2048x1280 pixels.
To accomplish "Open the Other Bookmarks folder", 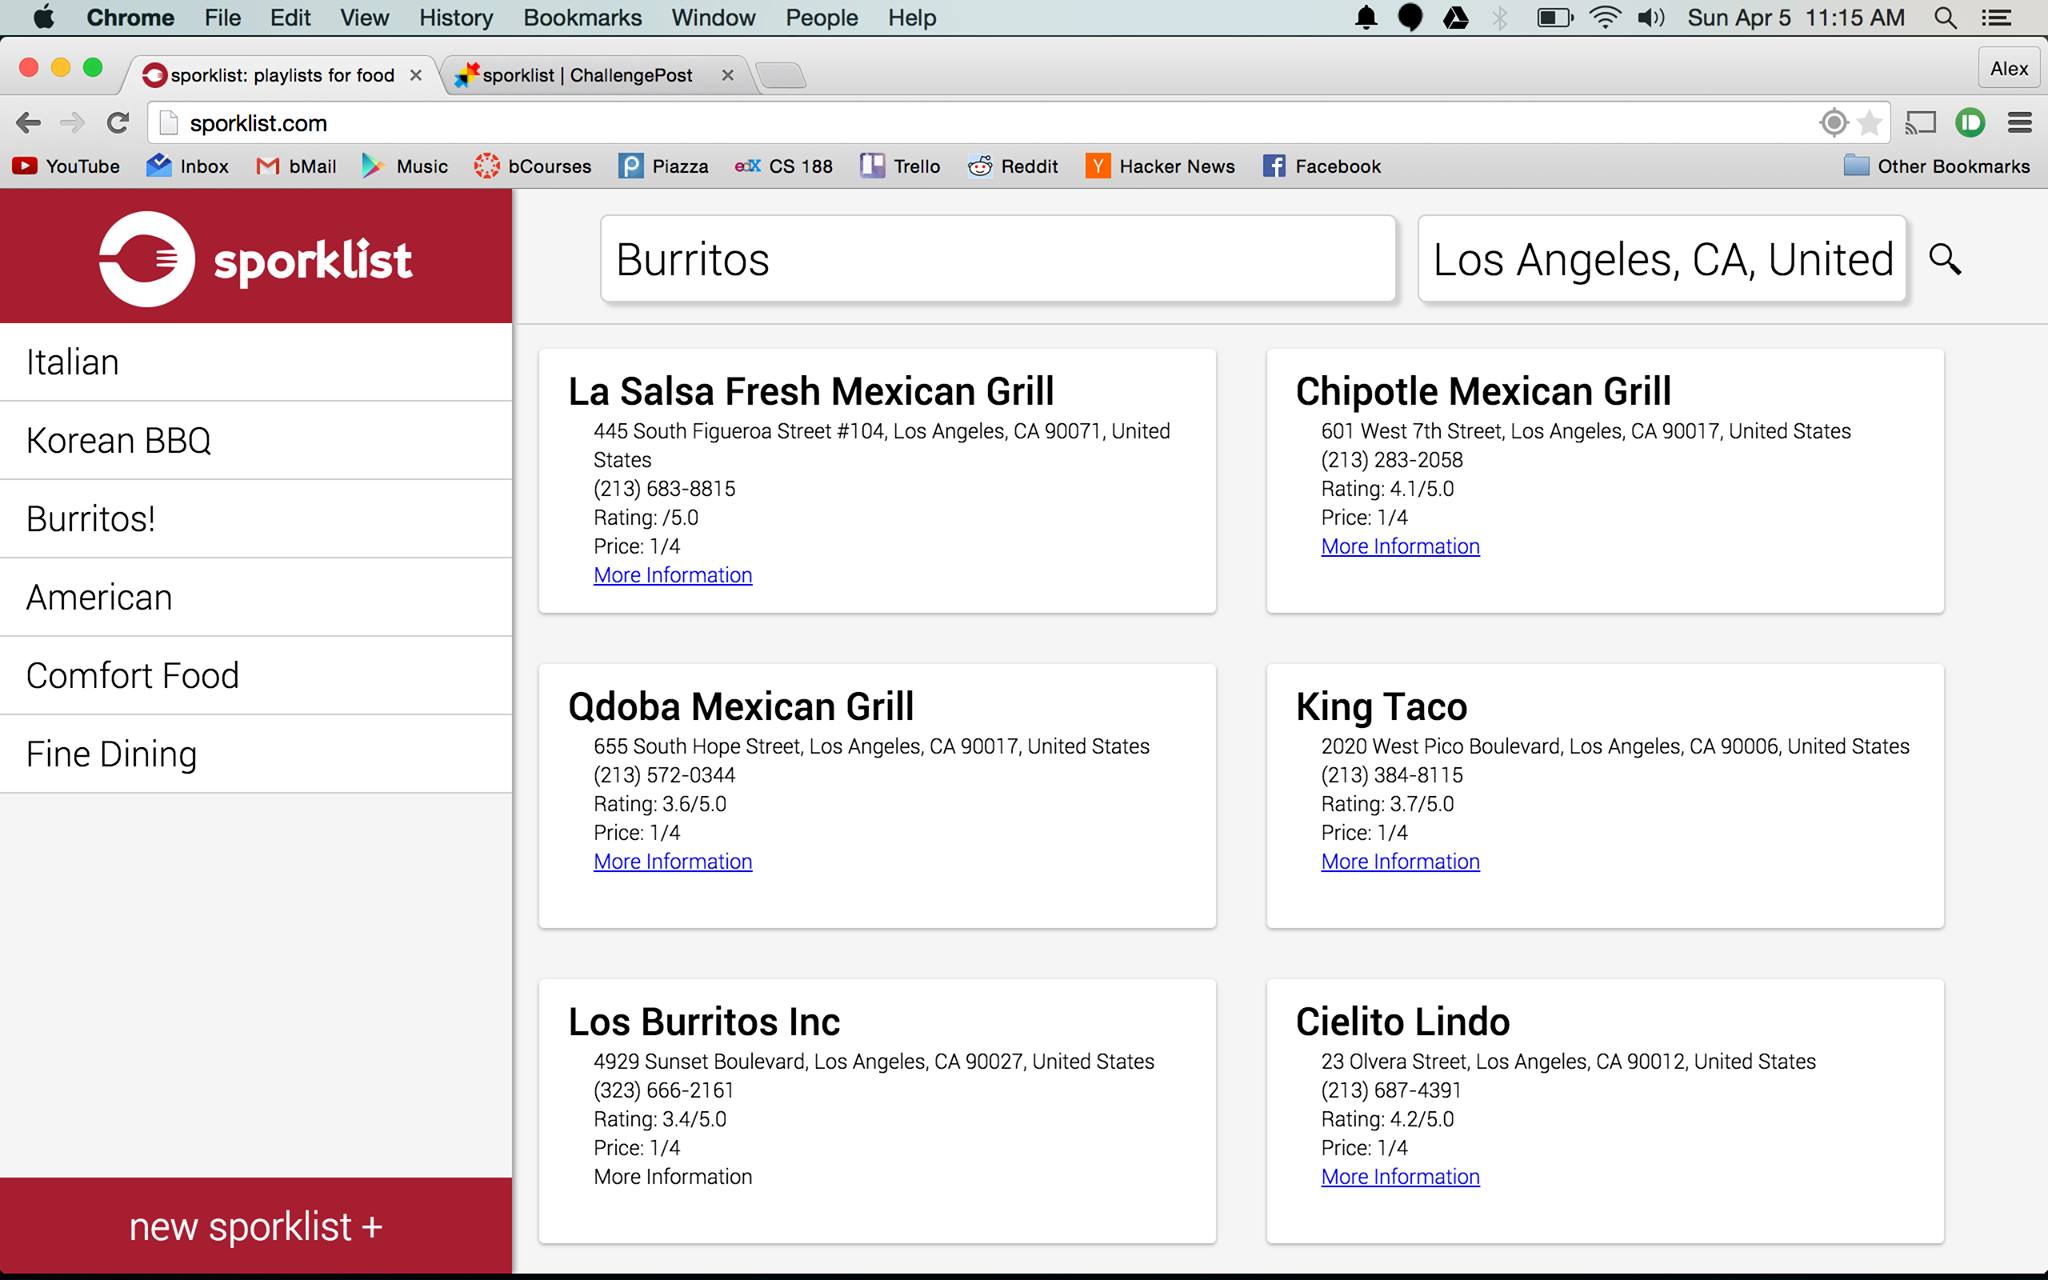I will 1936,166.
